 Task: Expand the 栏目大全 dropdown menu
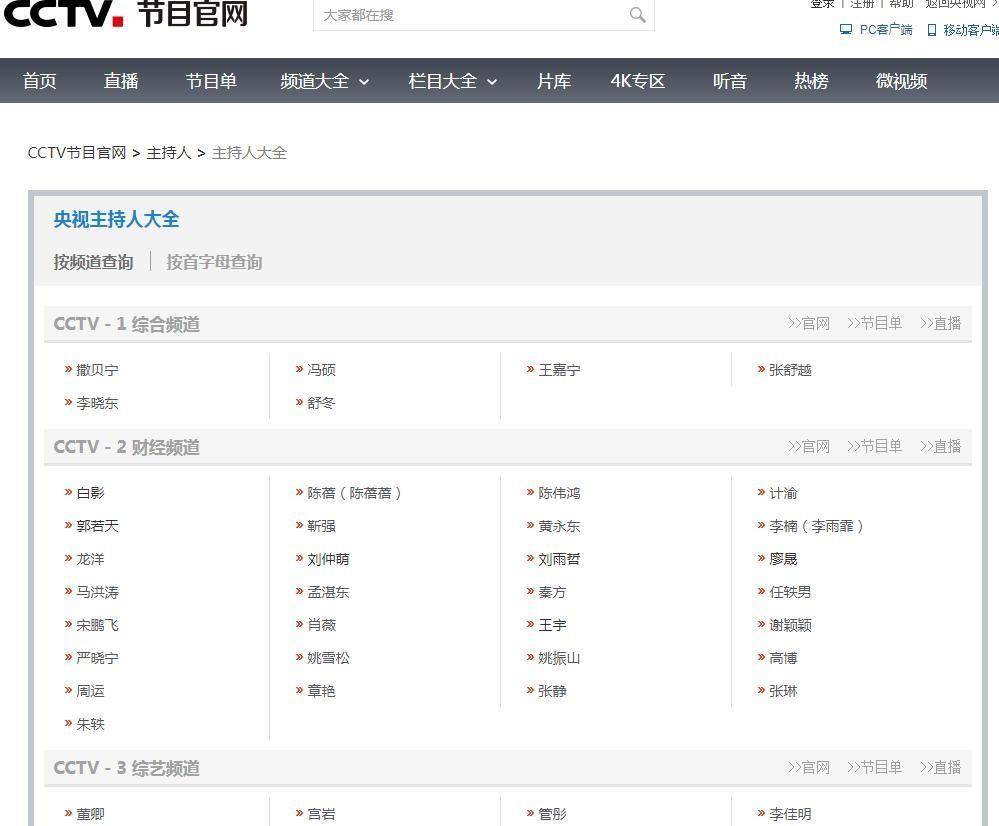452,81
